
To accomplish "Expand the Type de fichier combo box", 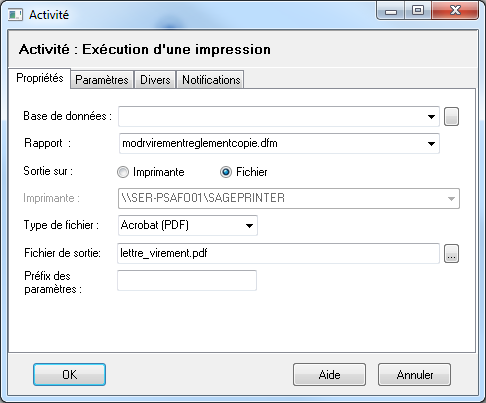I will 249,226.
